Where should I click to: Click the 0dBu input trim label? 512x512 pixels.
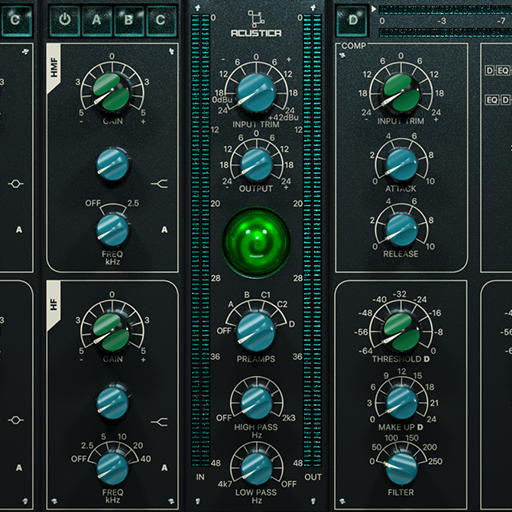click(x=222, y=100)
